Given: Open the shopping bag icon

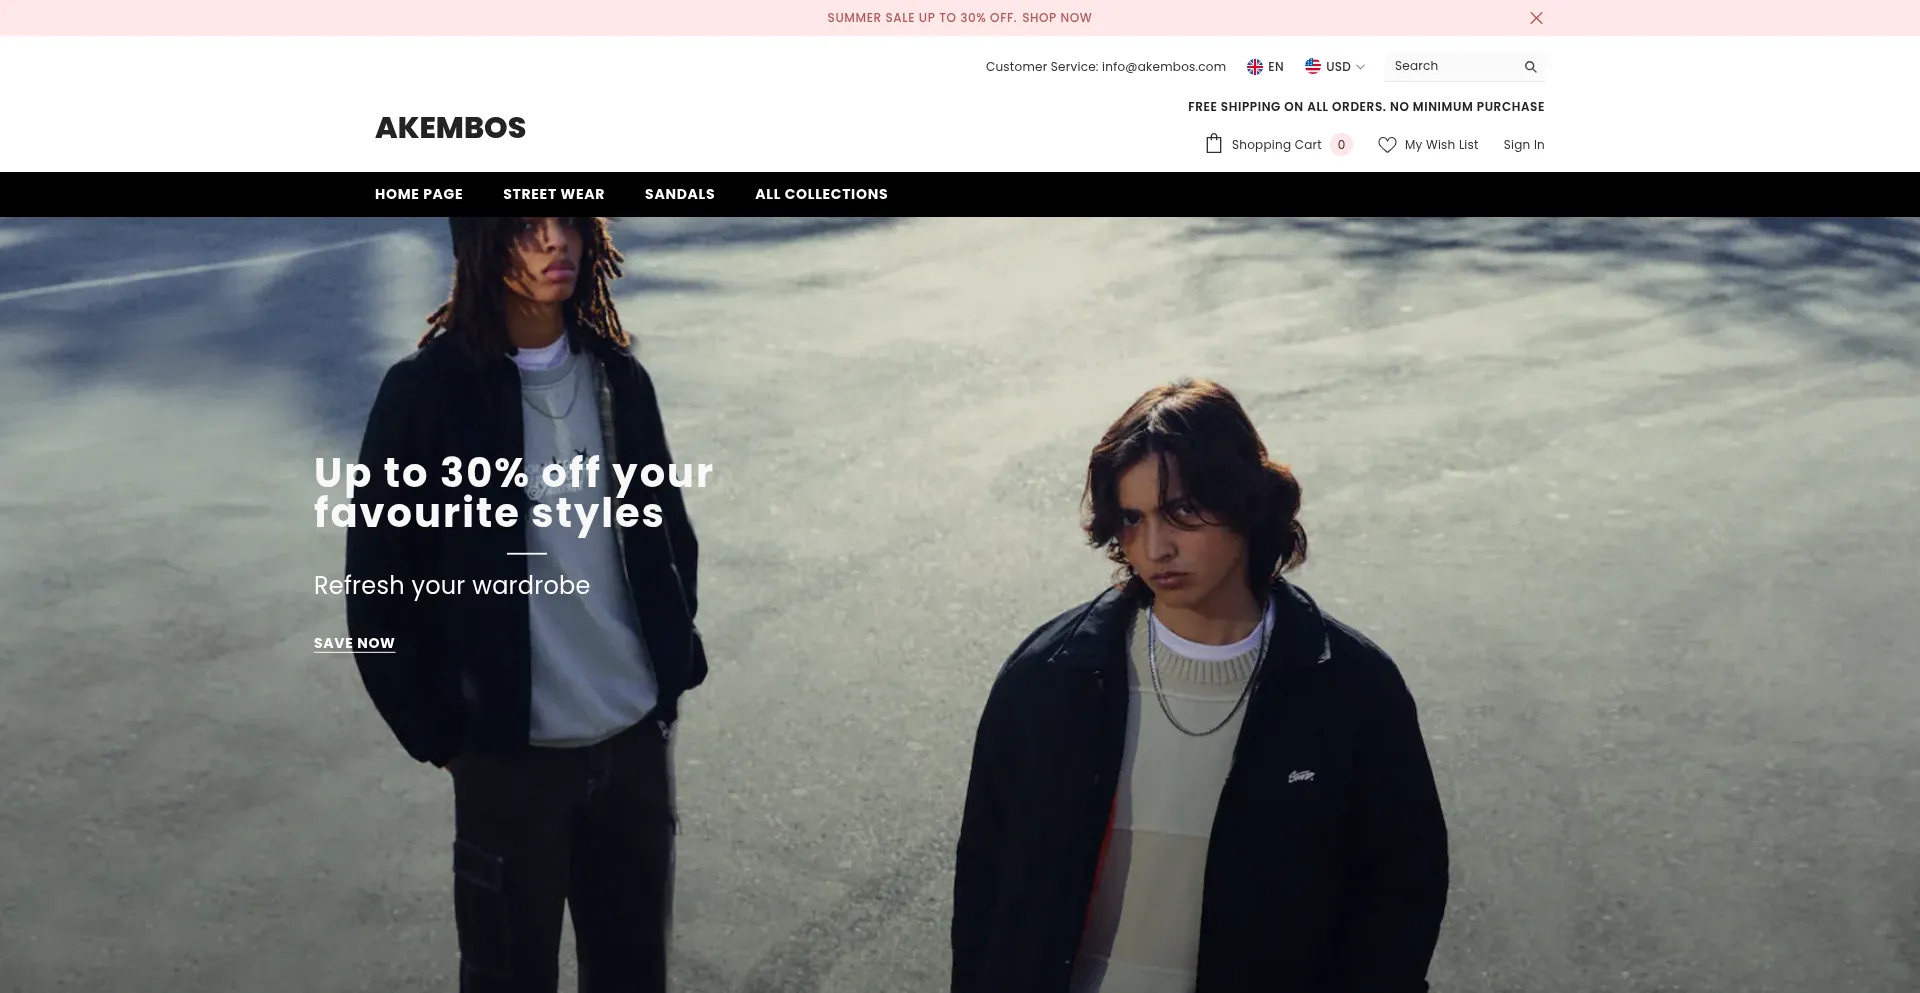Looking at the screenshot, I should [x=1213, y=144].
